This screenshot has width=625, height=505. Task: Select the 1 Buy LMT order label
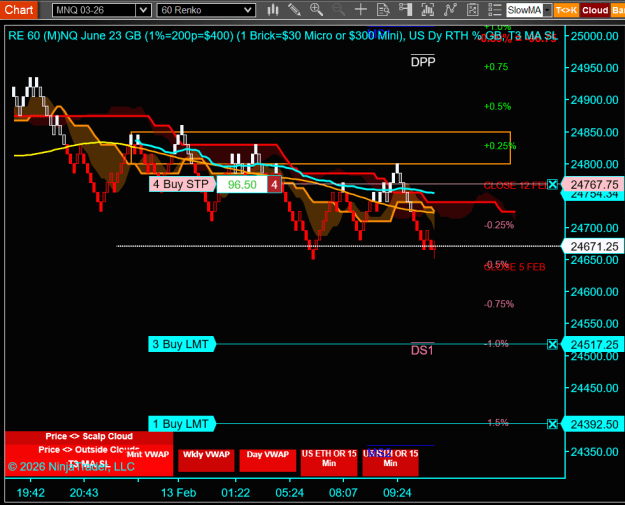click(x=182, y=424)
